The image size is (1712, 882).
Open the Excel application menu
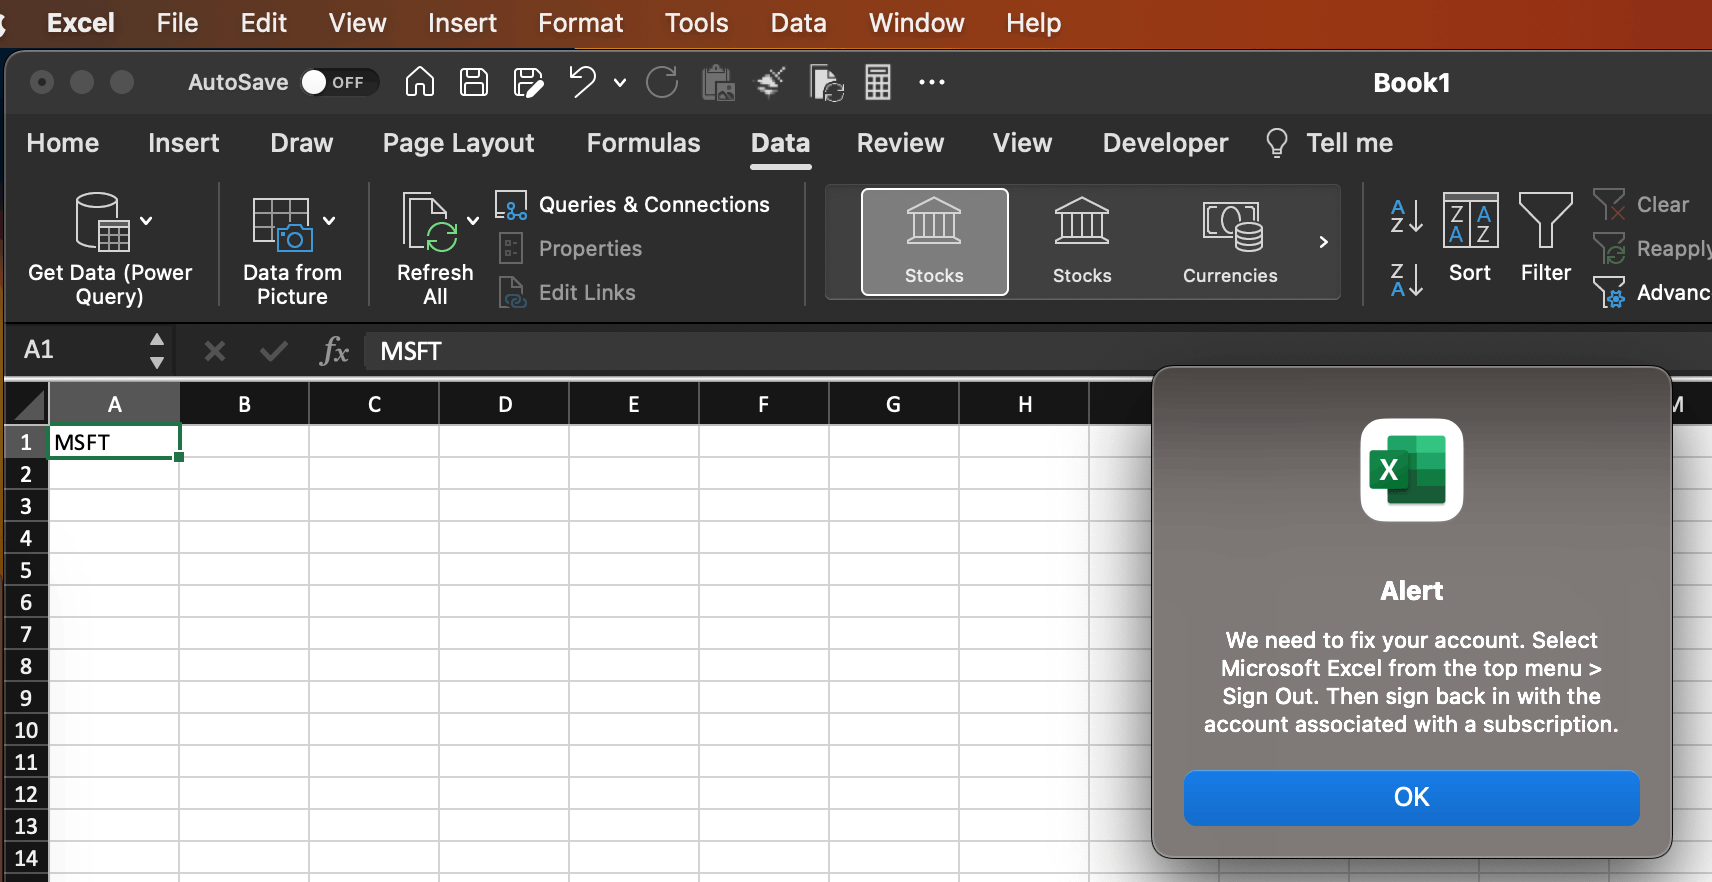coord(81,23)
